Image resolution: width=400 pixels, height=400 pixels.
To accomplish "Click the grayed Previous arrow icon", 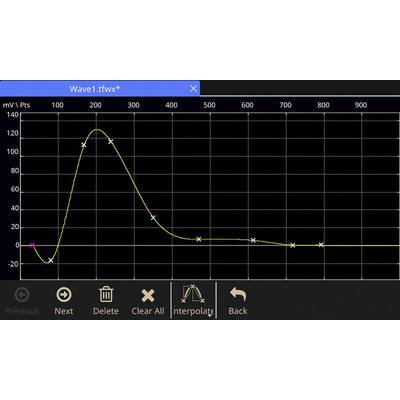I will [x=22, y=295].
